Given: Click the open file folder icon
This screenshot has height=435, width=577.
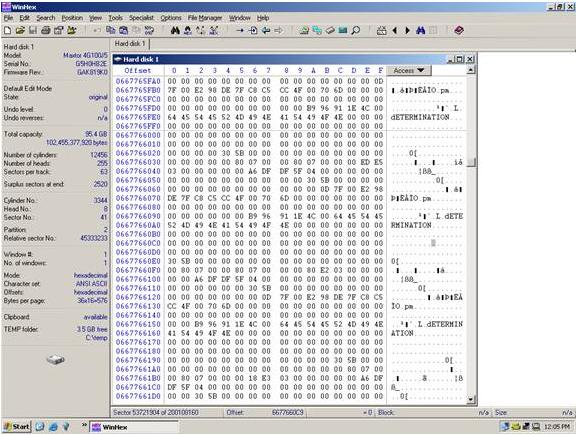Looking at the screenshot, I should (x=20, y=31).
